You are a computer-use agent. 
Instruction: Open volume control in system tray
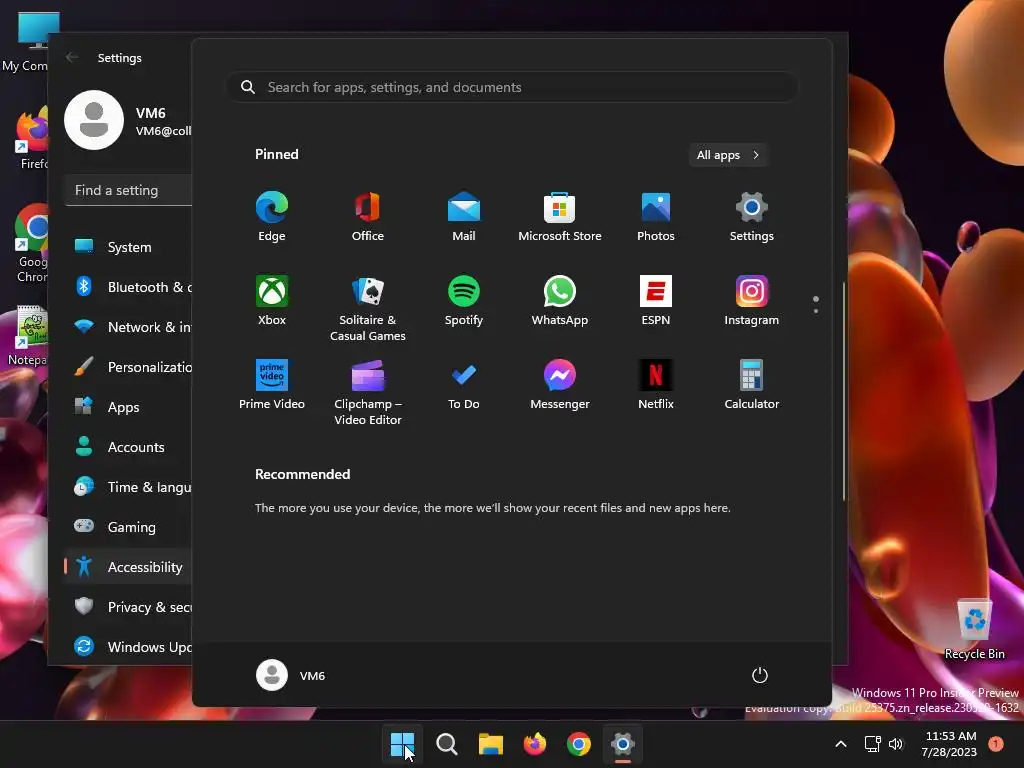(896, 744)
